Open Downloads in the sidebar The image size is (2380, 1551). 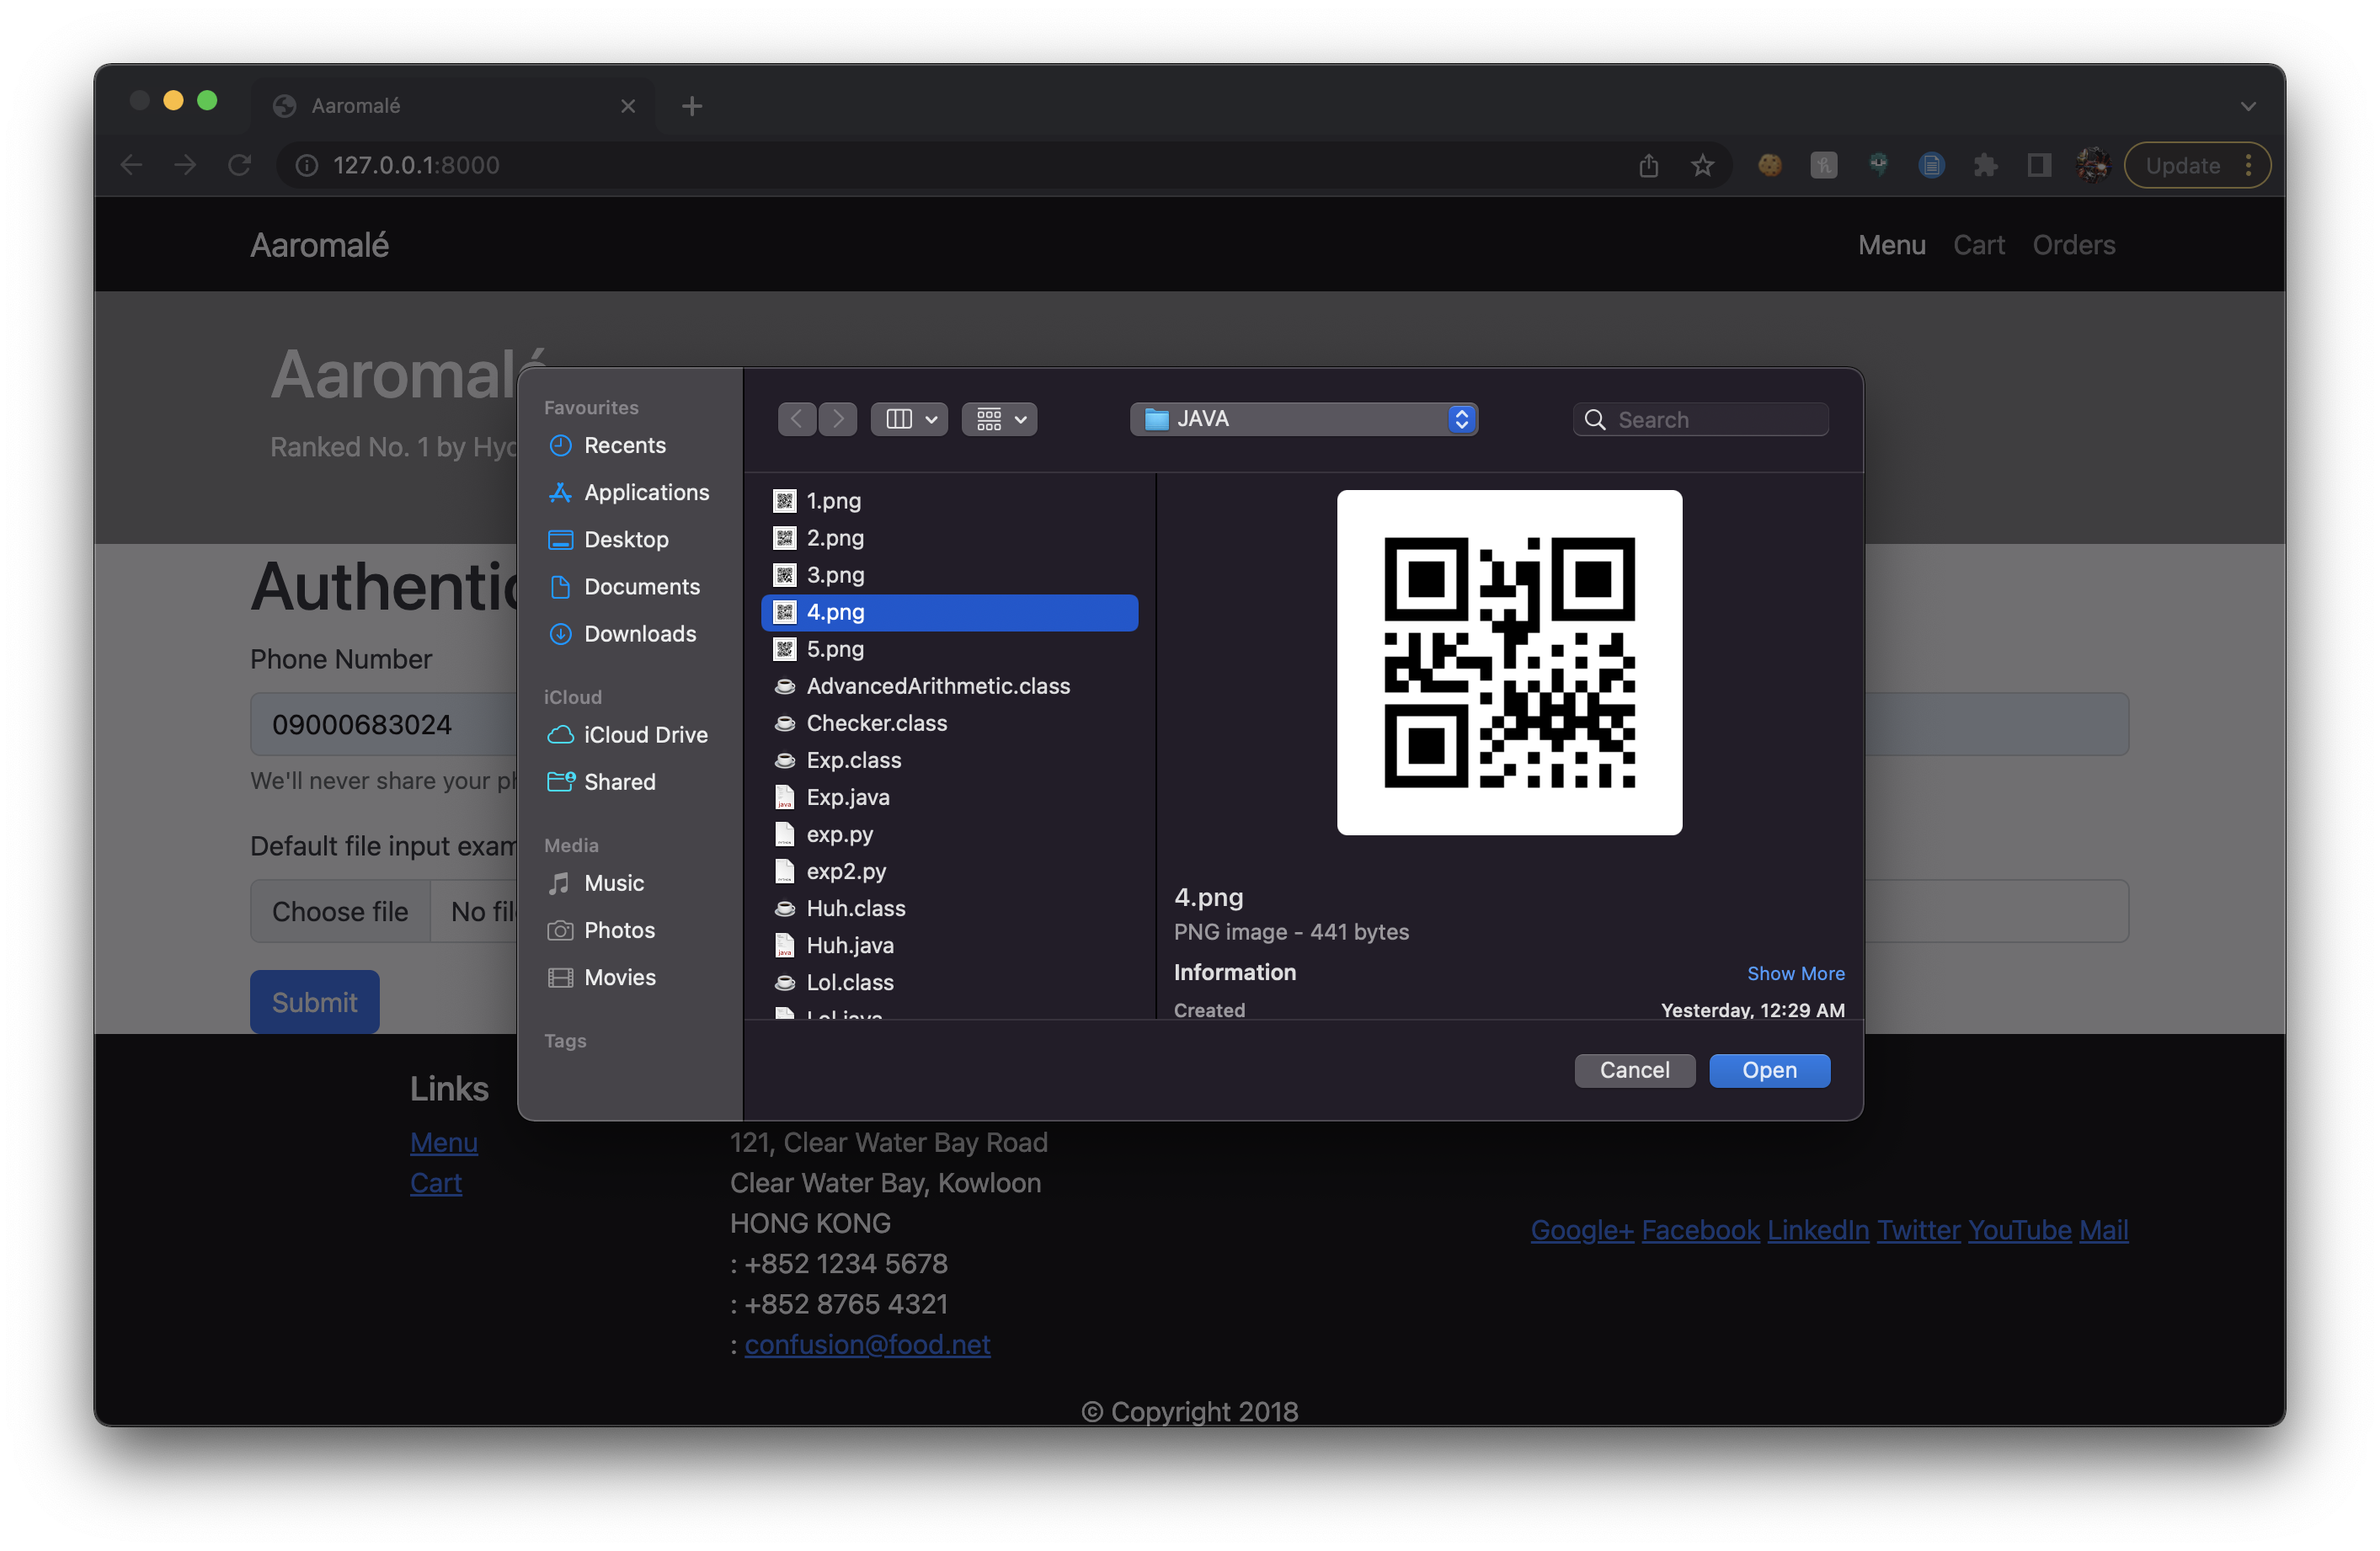[x=622, y=633]
